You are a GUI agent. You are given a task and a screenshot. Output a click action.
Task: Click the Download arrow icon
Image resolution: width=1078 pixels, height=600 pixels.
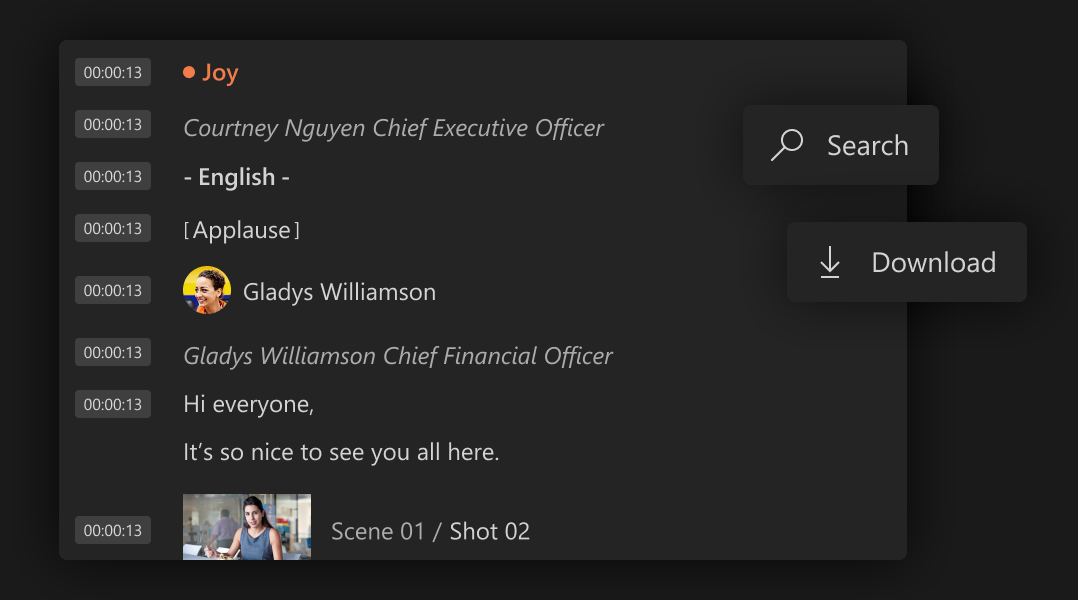click(x=830, y=262)
